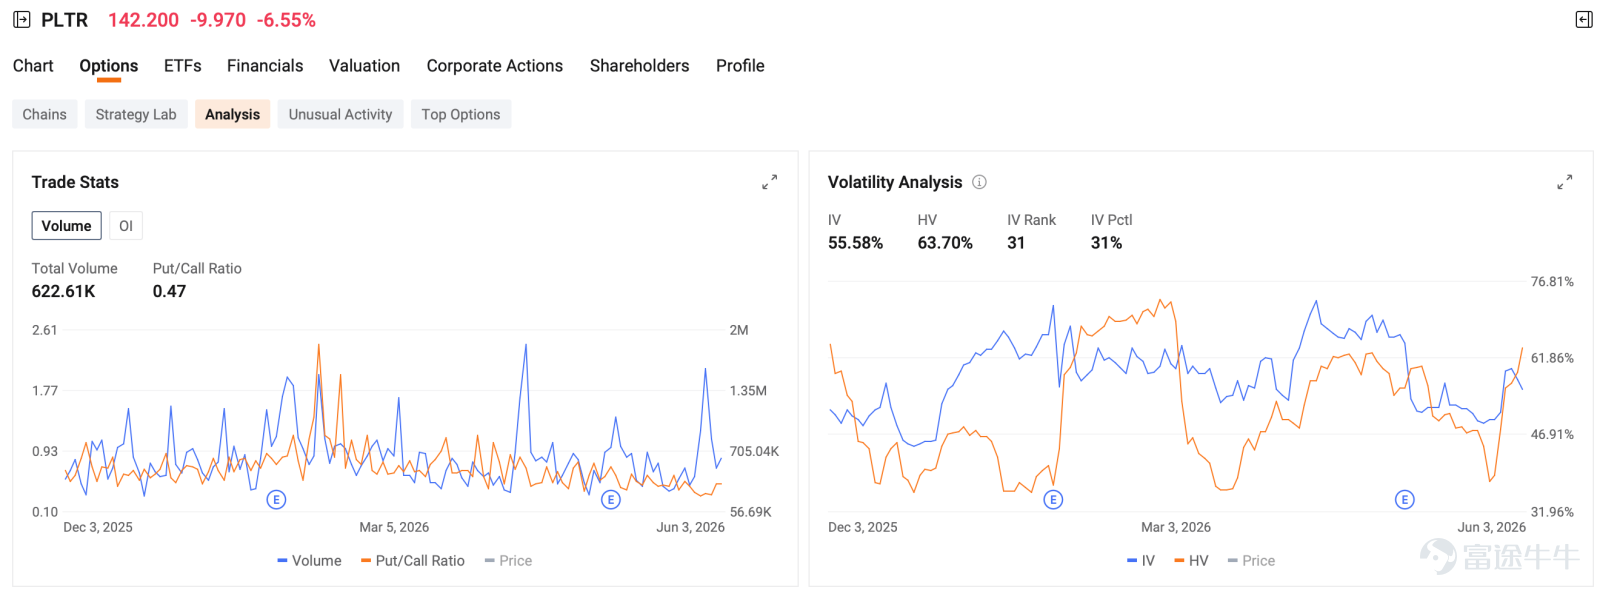Viewport: 1600px width, 593px height.
Task: Open the Volatility Analysis info tooltip icon
Action: pos(979,182)
